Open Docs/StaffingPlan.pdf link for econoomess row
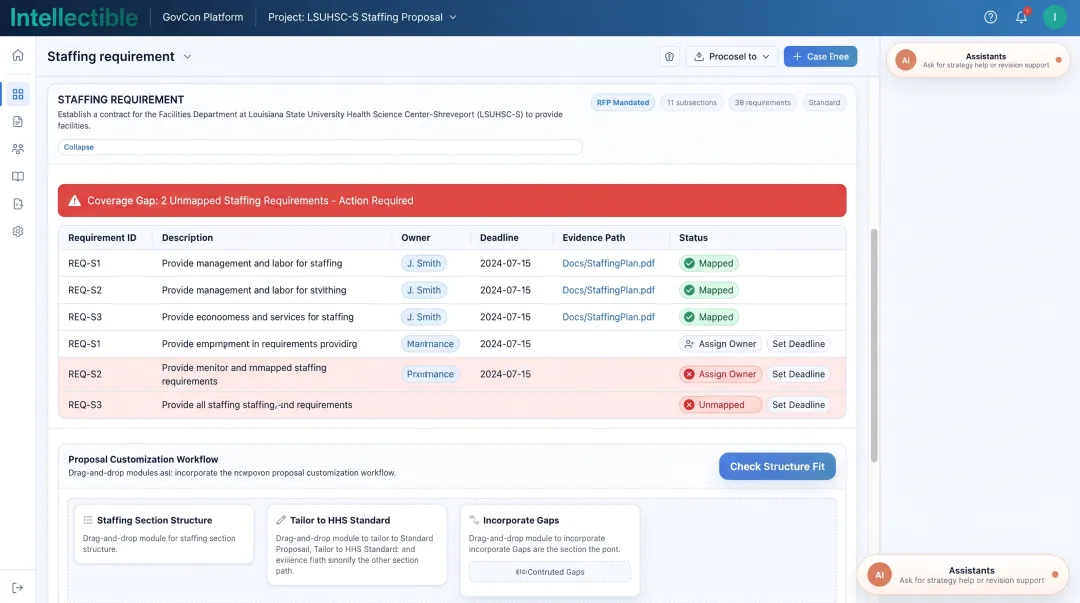This screenshot has height=603, width=1080. tap(608, 317)
